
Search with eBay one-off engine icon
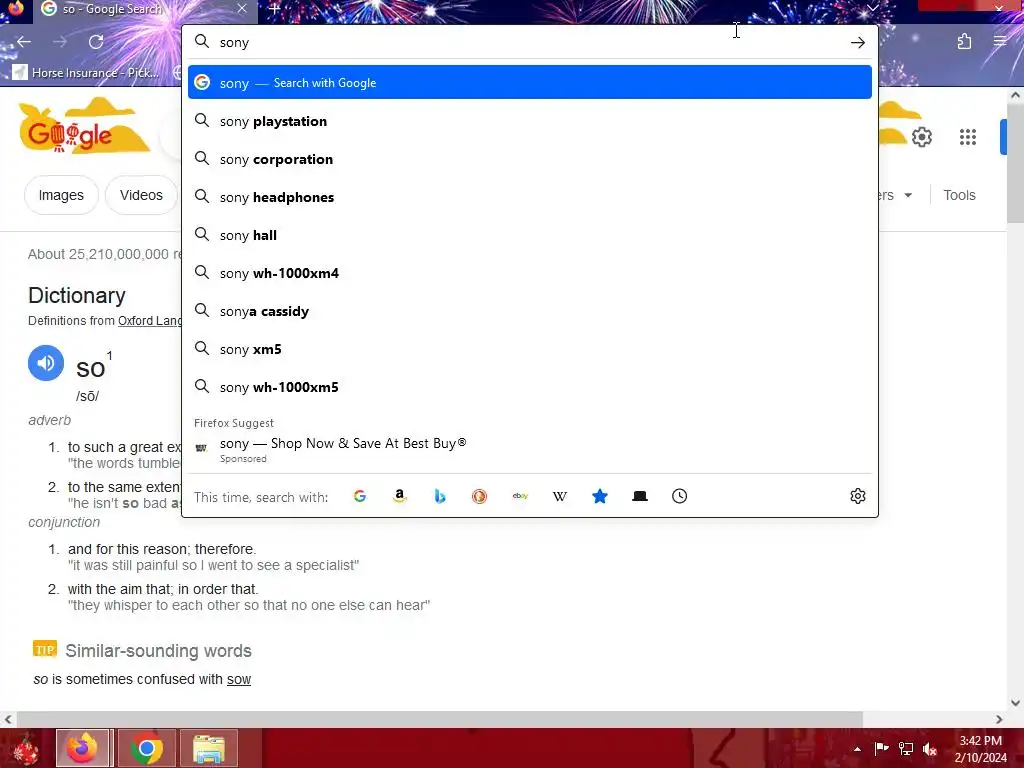[x=520, y=496]
